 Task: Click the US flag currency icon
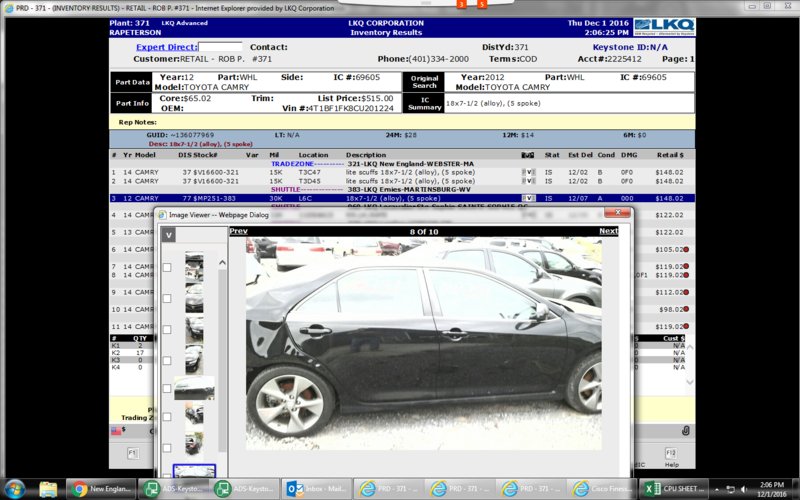pos(118,431)
